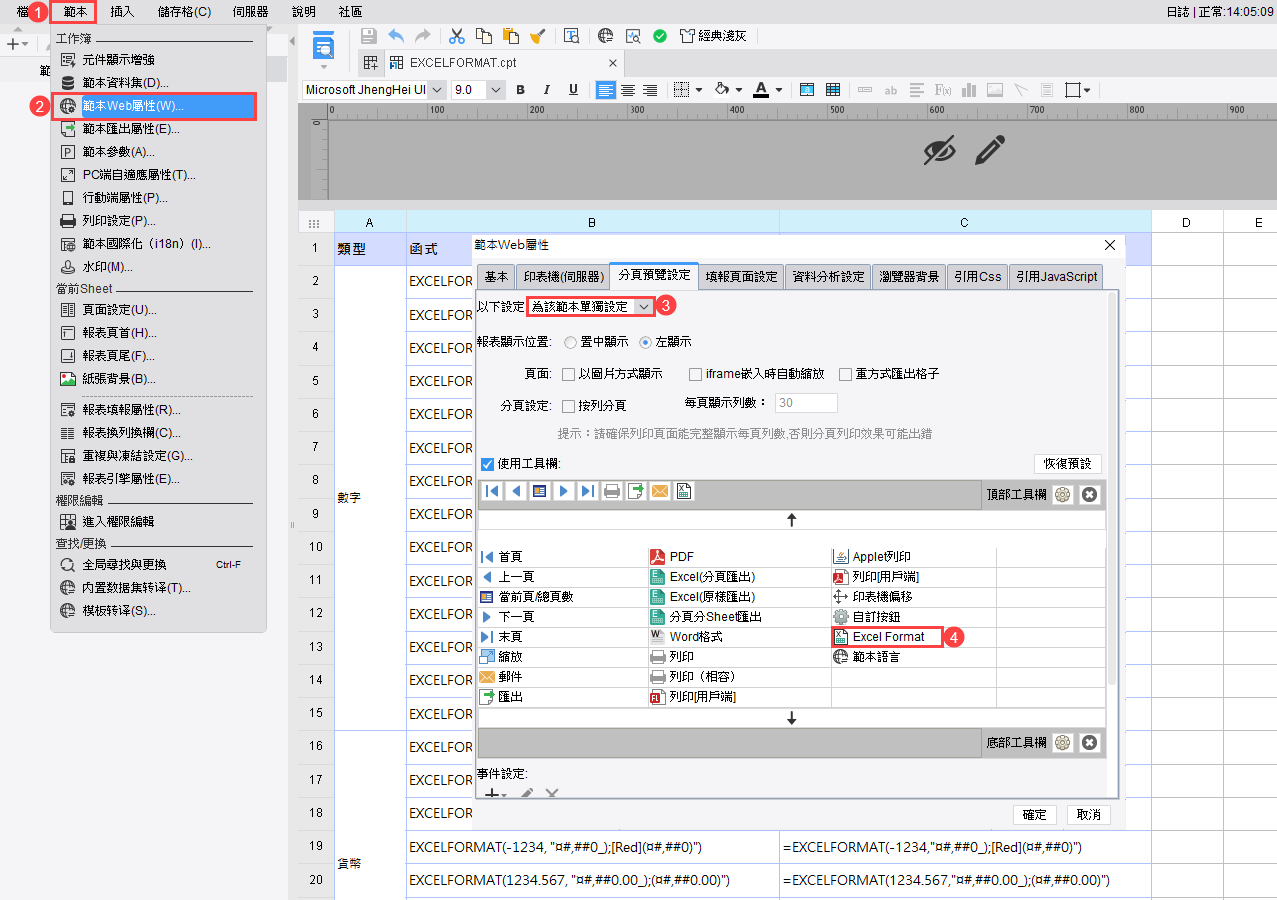Click the format painter brush icon
The width and height of the screenshot is (1277, 900).
pos(538,36)
